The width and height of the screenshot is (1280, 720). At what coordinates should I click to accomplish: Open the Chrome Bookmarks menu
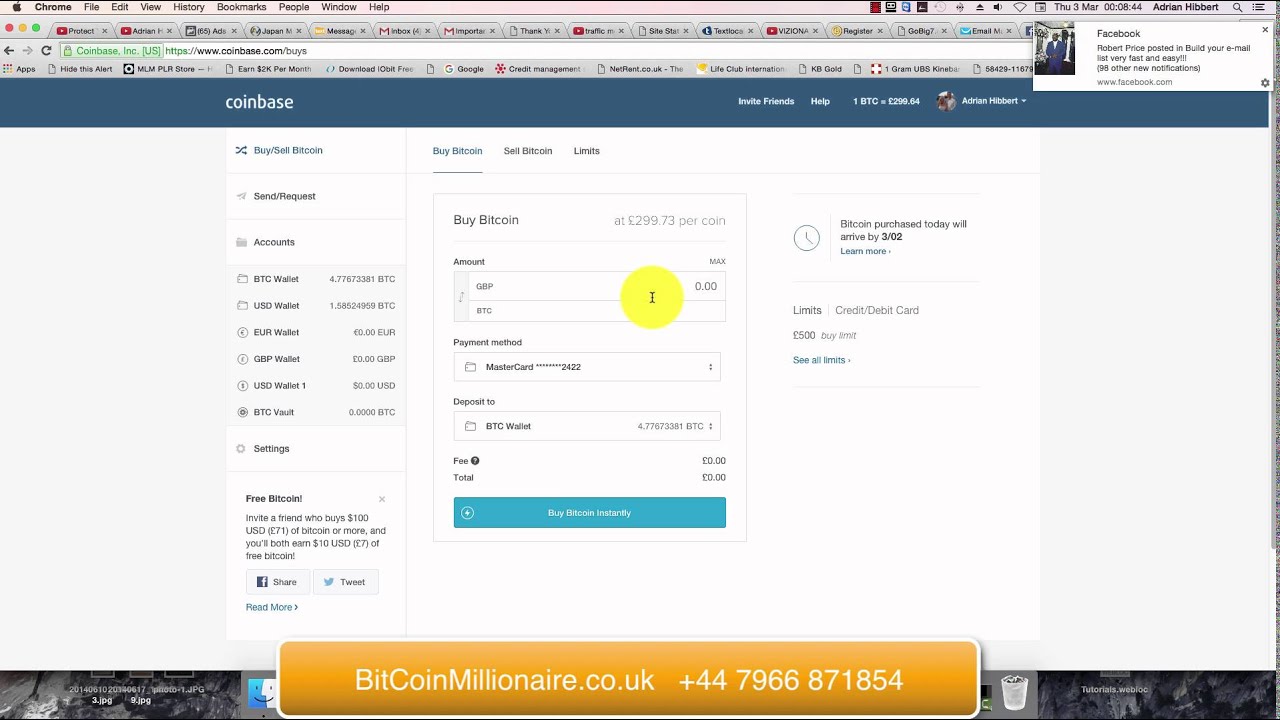241,7
